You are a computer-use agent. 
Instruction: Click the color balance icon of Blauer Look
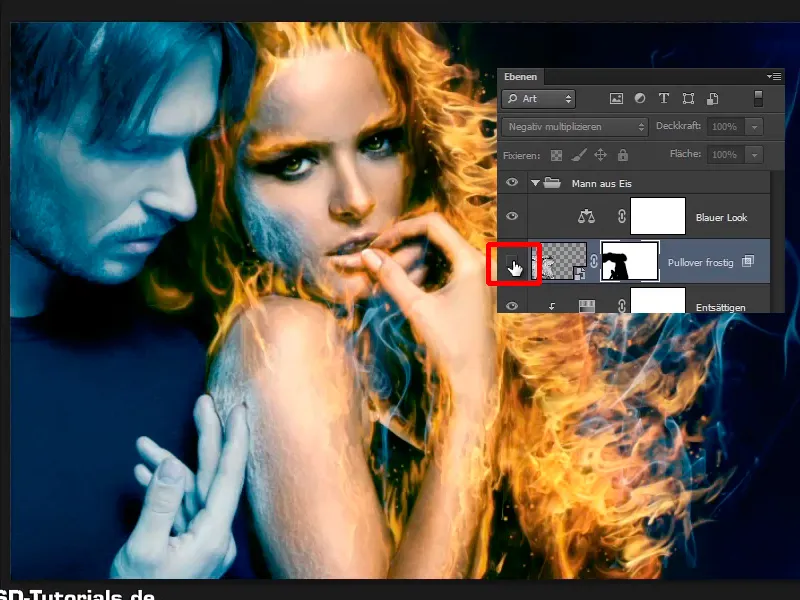[x=586, y=216]
